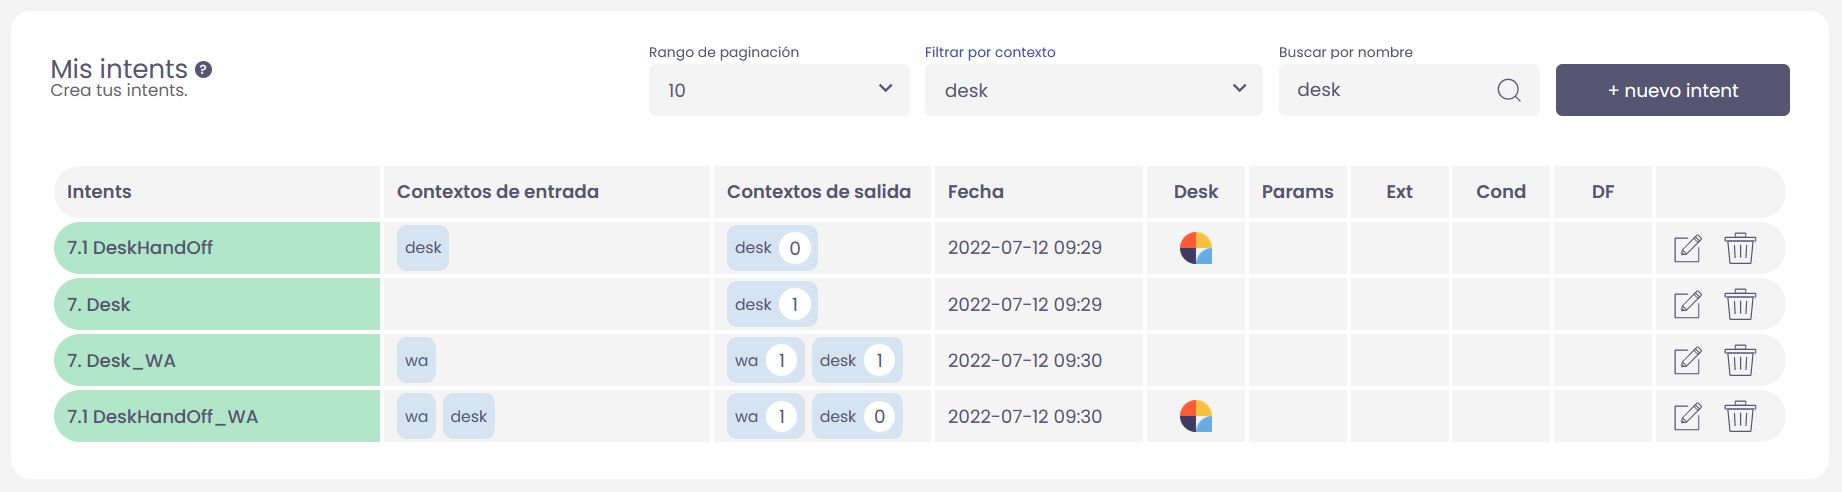Delete the 7. Desk intent

point(1740,304)
